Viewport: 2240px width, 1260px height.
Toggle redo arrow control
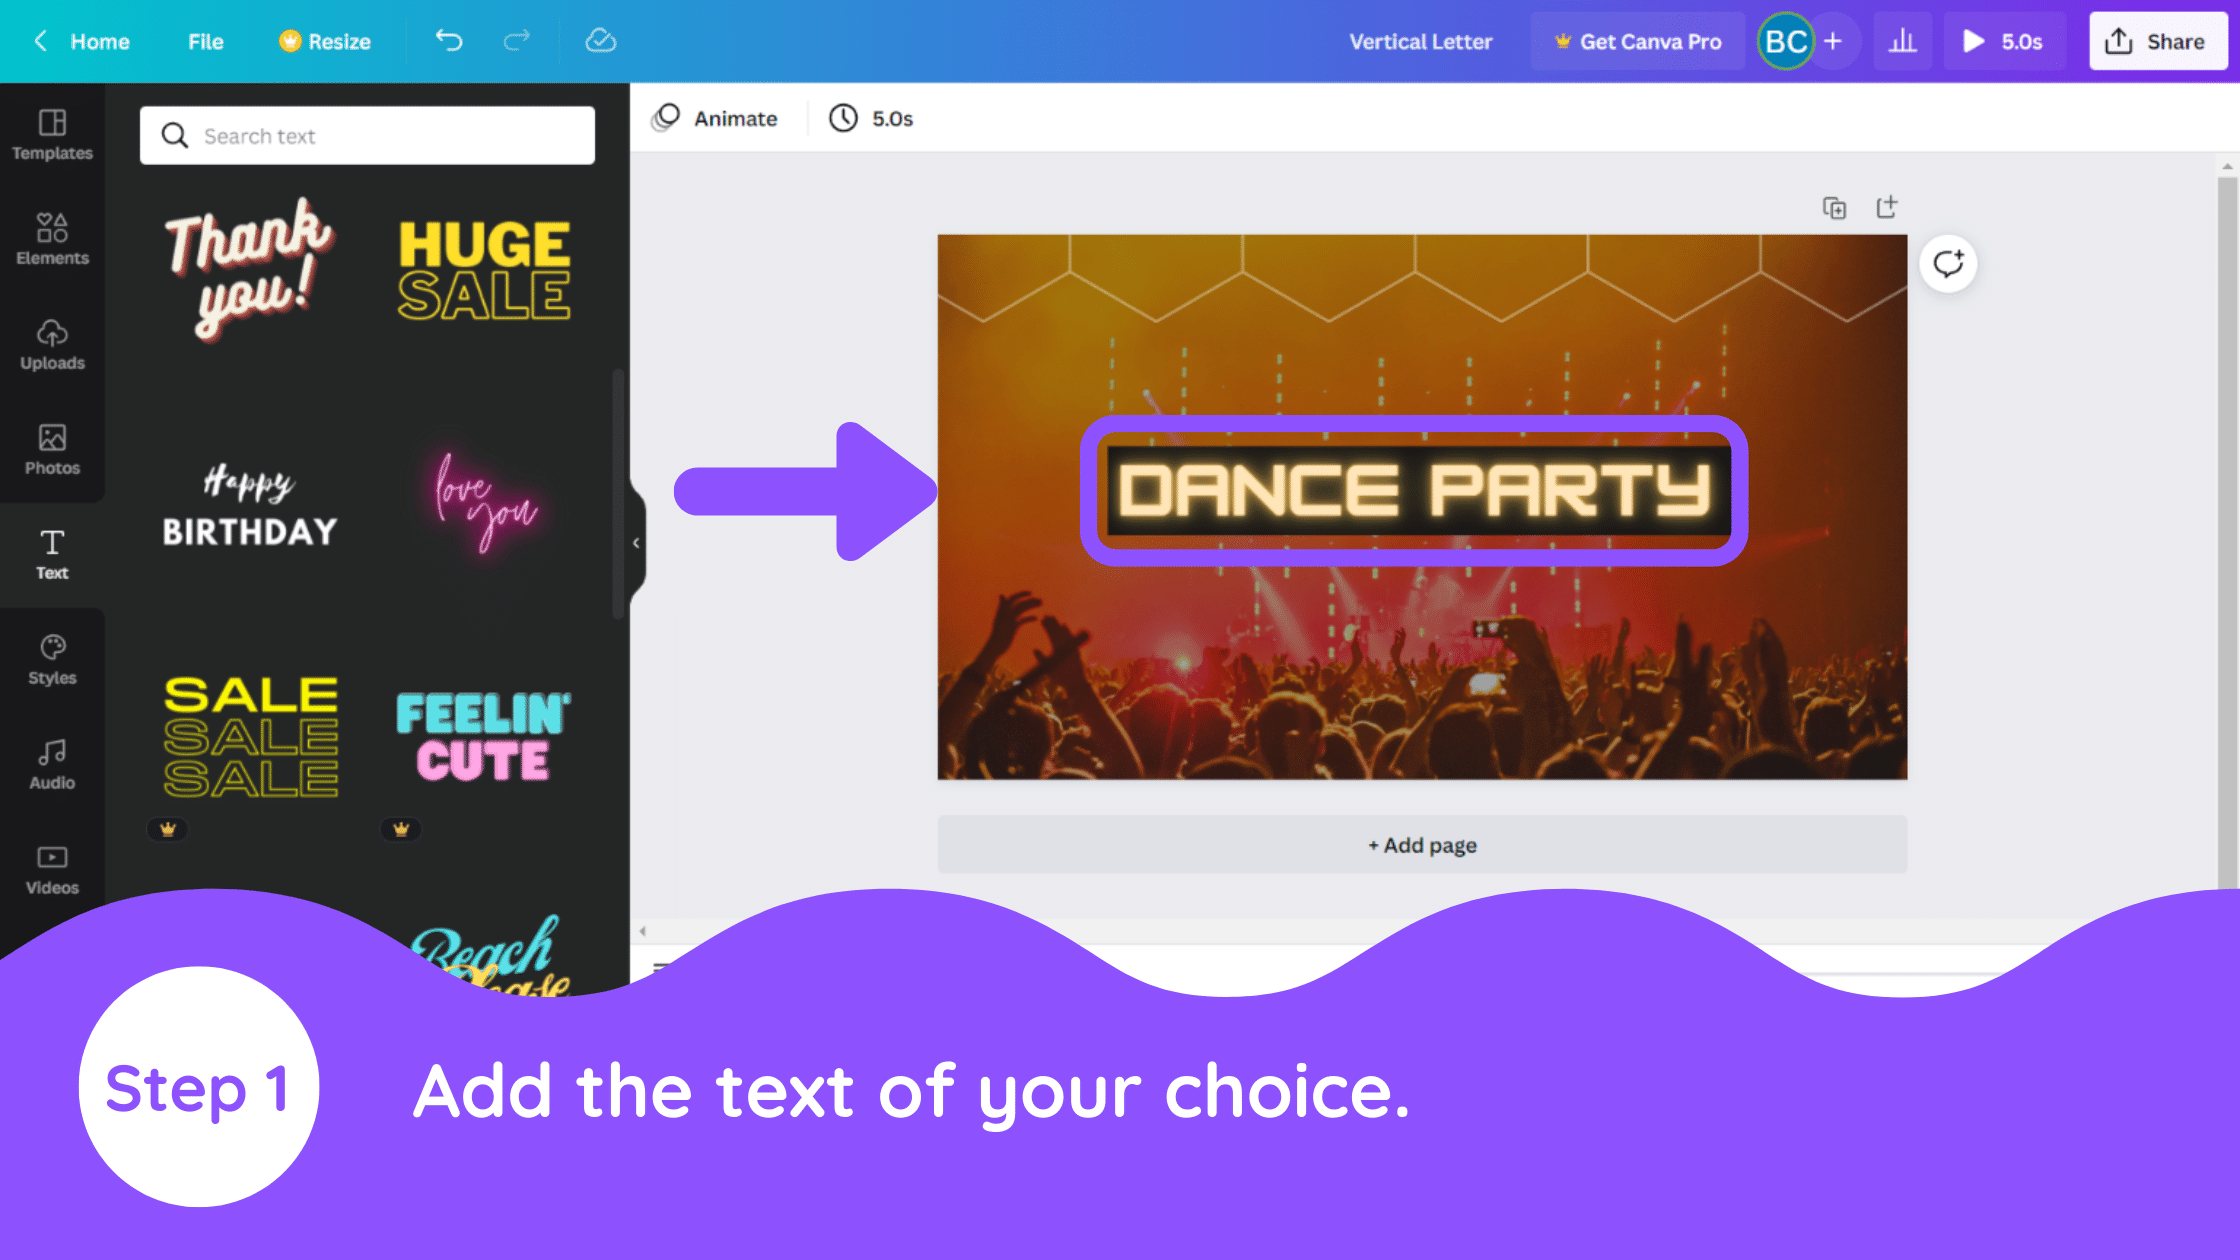517,40
